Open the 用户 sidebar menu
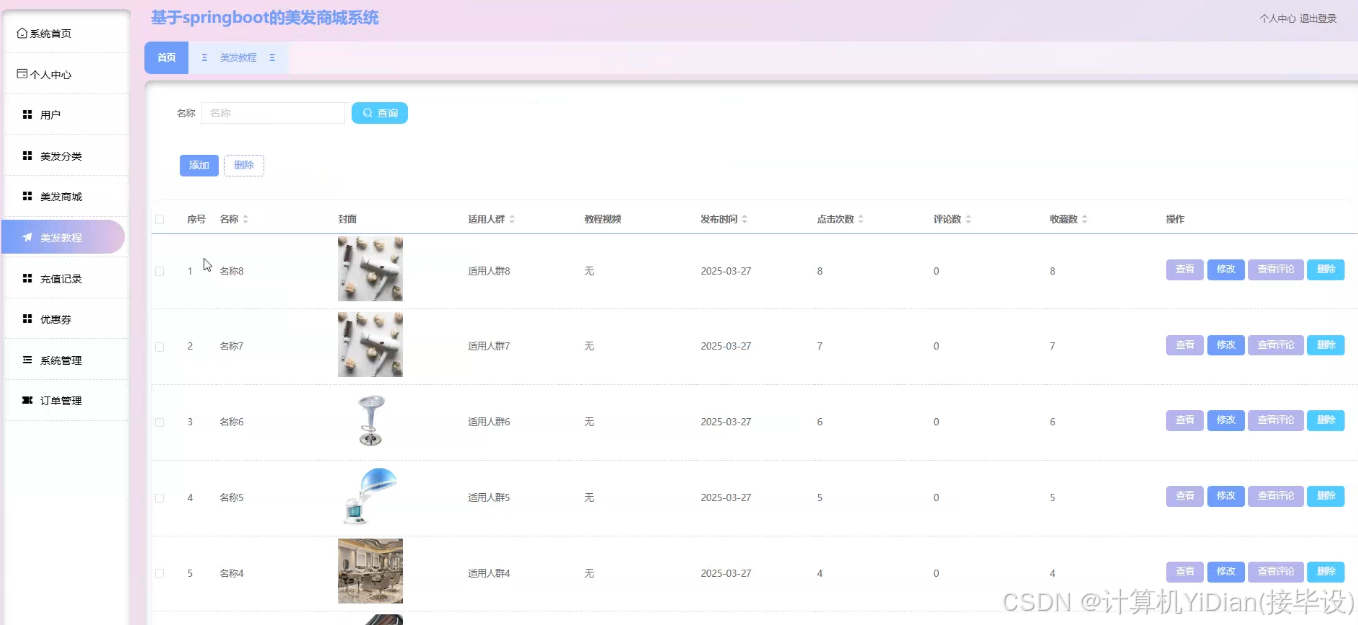 point(65,115)
